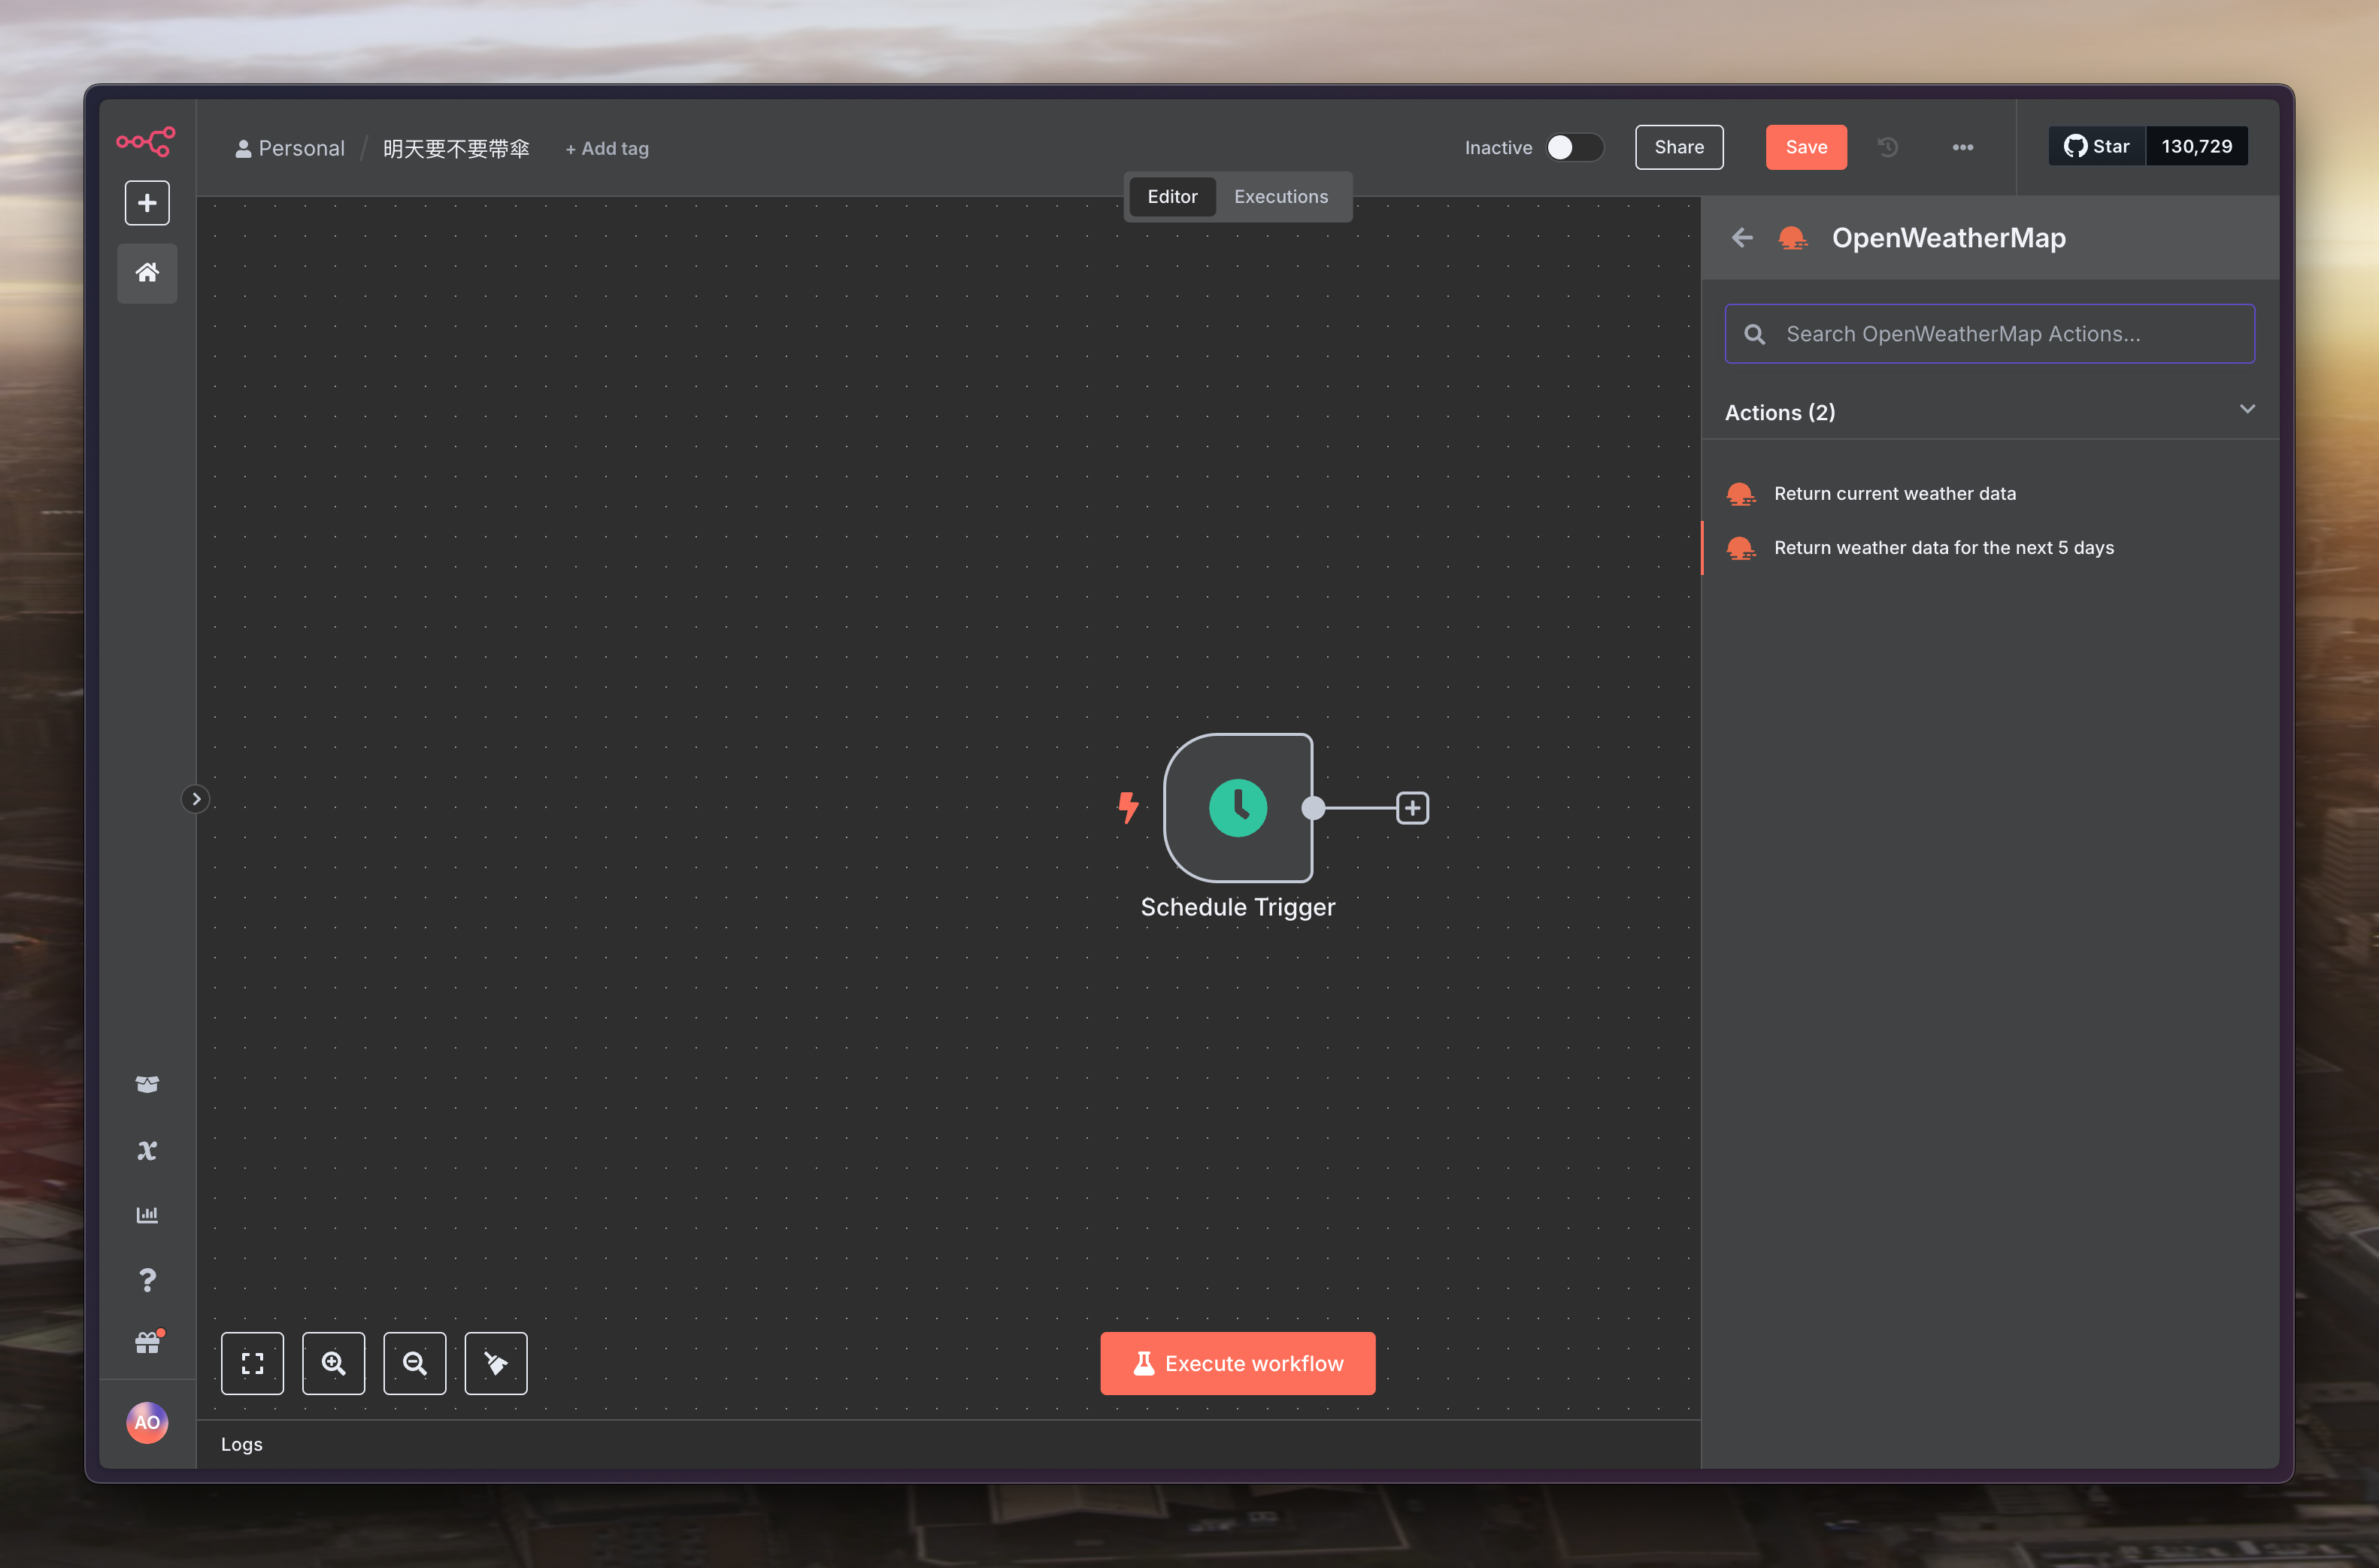Zoom in on the canvas

333,1363
